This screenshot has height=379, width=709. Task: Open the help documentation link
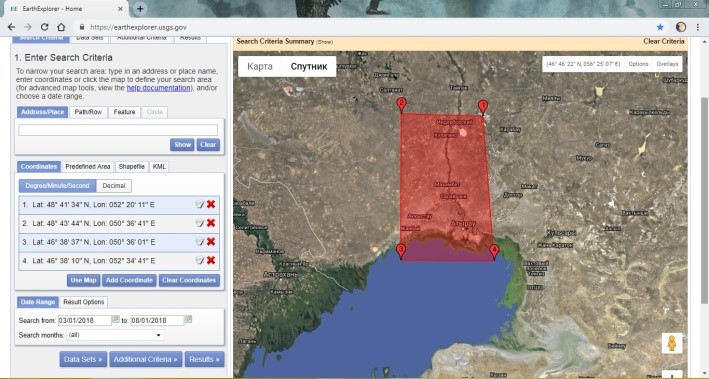tap(158, 88)
